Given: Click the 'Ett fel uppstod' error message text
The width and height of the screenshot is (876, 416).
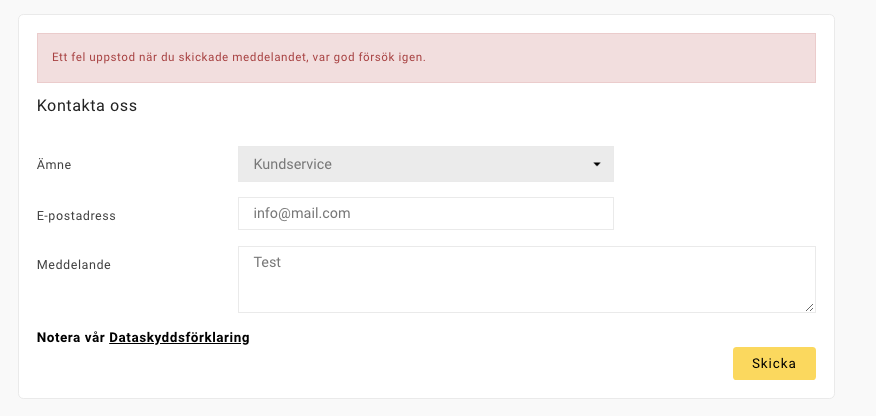Looking at the screenshot, I should point(238,58).
